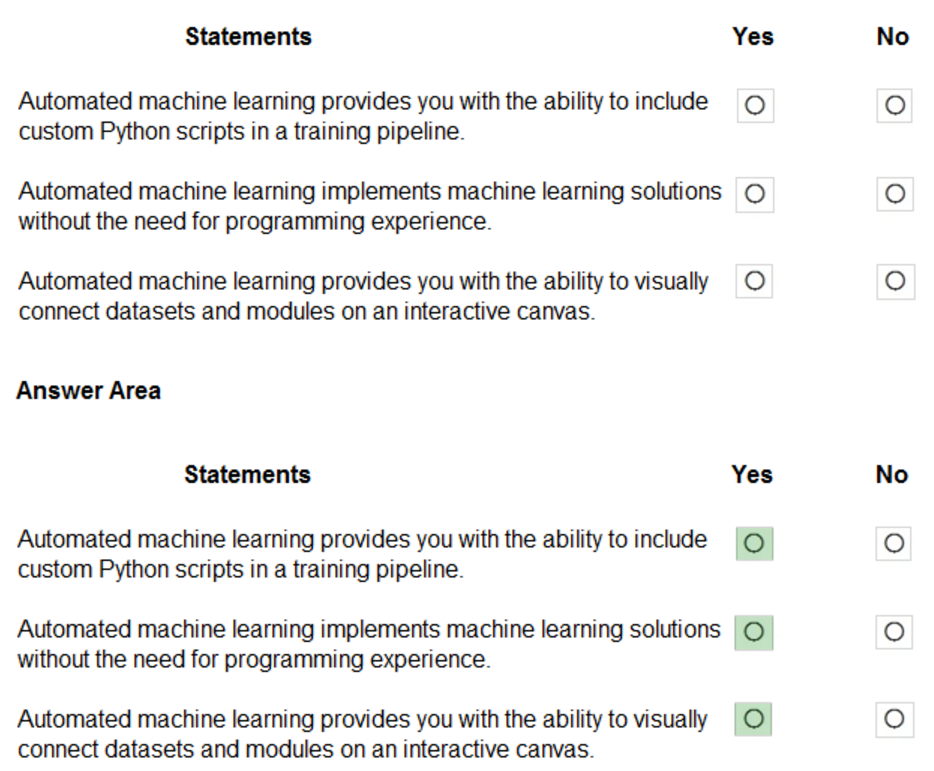
Task: Select No for custom Python scripts in upper question
Action: click(x=894, y=105)
